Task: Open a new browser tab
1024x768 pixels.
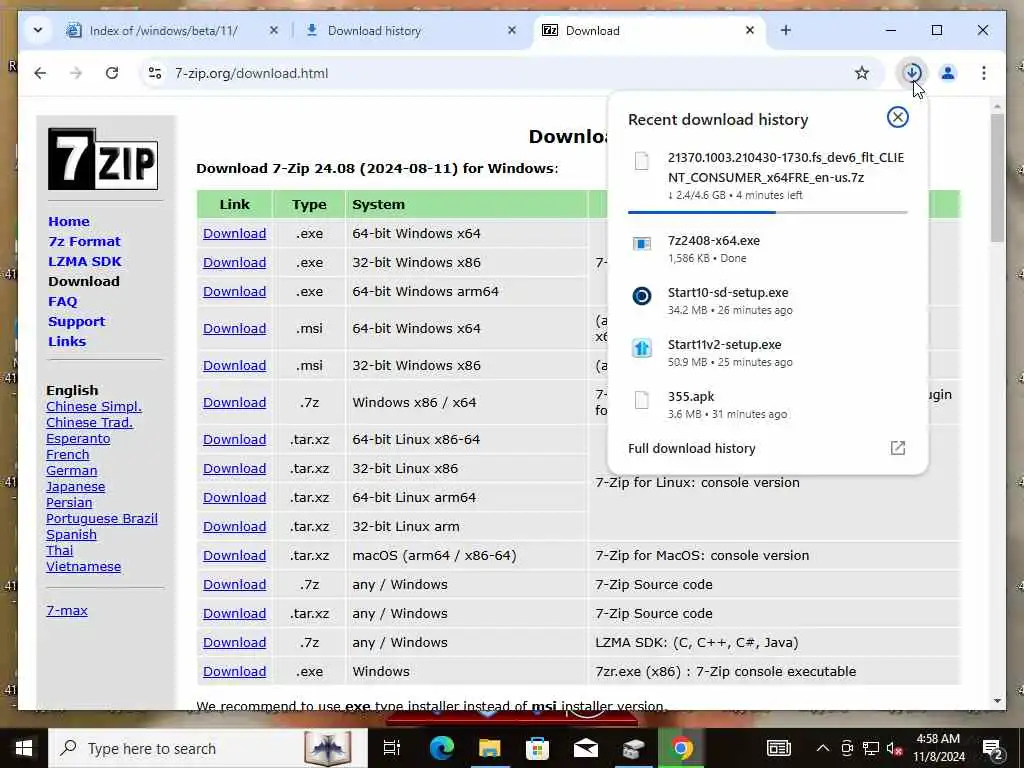Action: point(786,30)
